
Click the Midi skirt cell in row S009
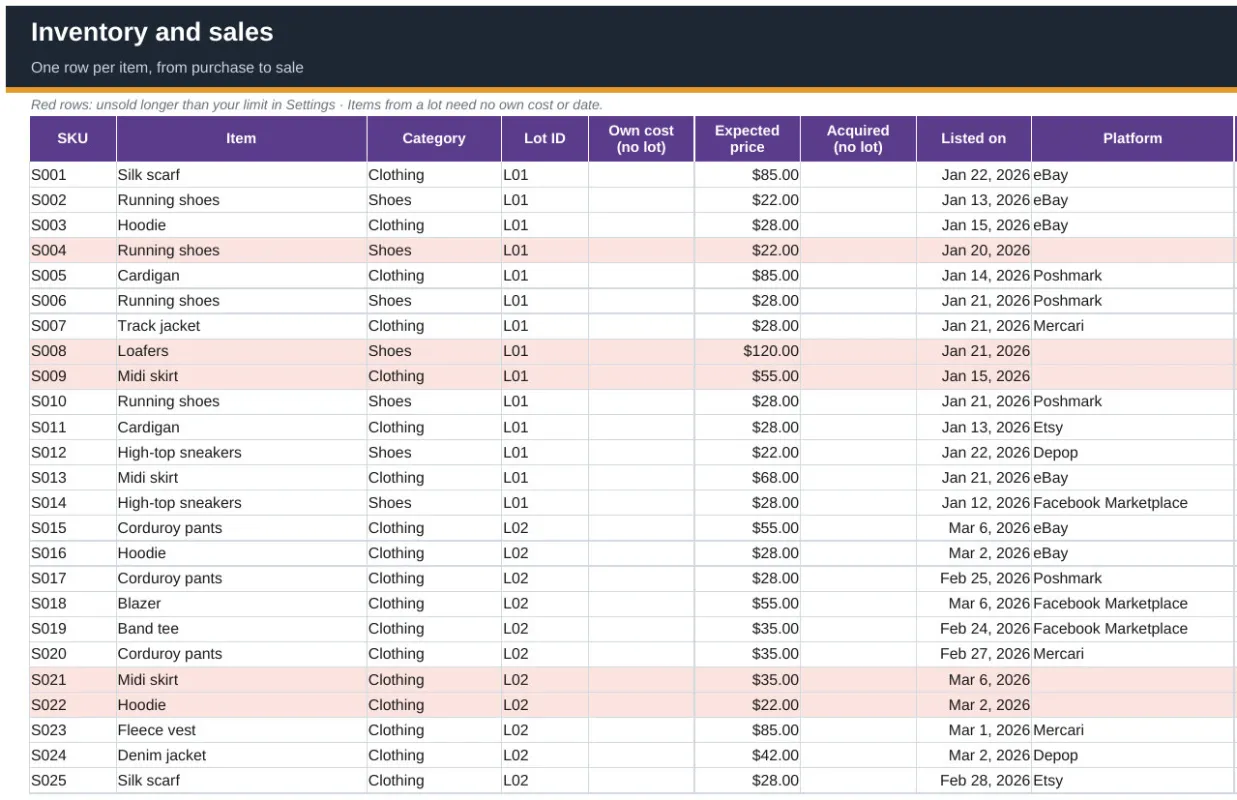pyautogui.click(x=241, y=376)
